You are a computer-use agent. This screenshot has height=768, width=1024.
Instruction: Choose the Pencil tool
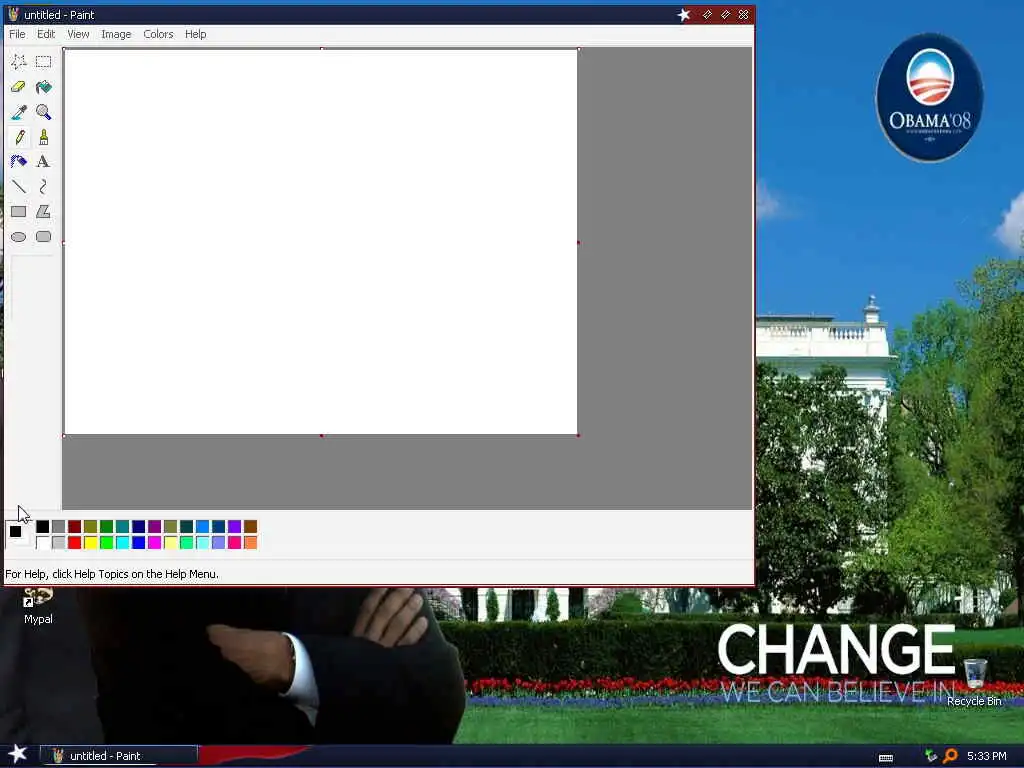pyautogui.click(x=19, y=137)
